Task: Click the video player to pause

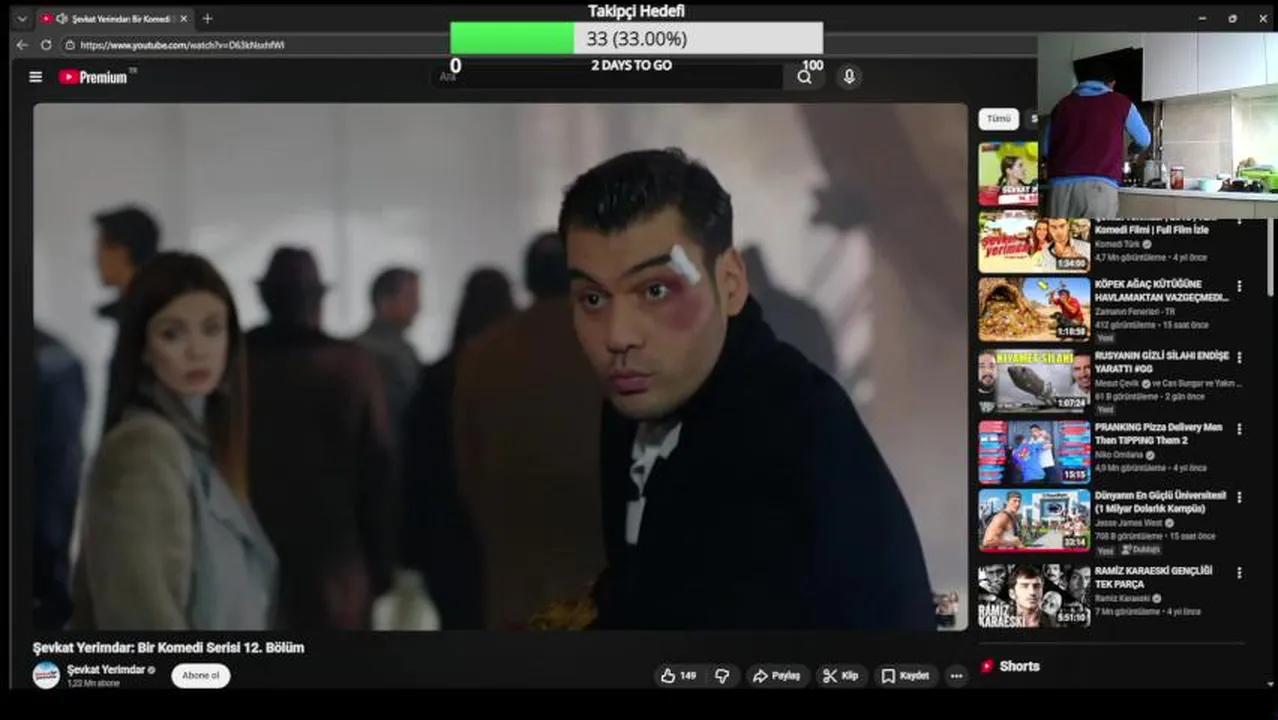Action: pos(500,367)
